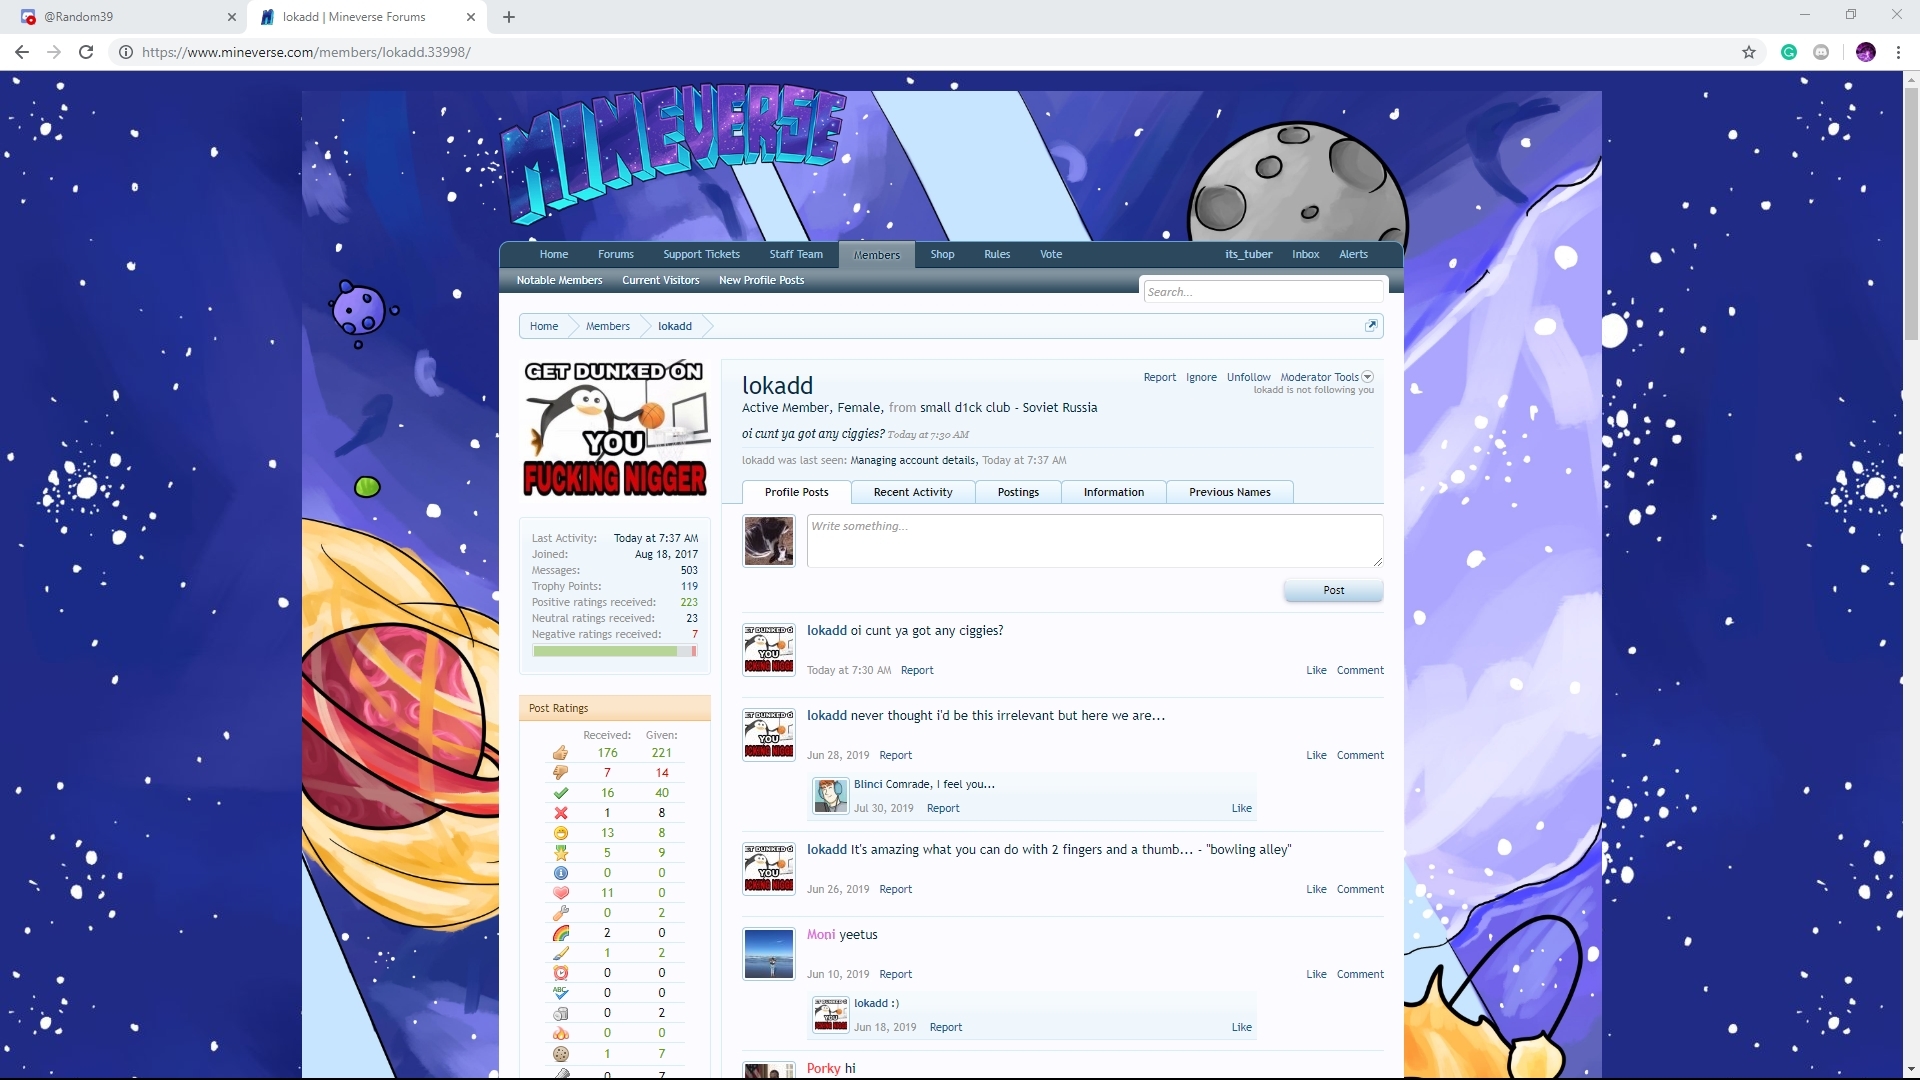
Task: Click the blue Informative rating icon
Action: 560,873
